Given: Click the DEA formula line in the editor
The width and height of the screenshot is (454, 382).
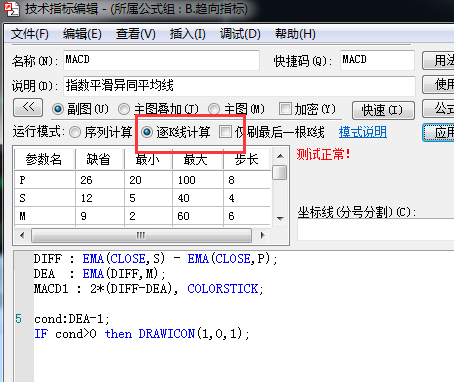Looking at the screenshot, I should [99, 274].
